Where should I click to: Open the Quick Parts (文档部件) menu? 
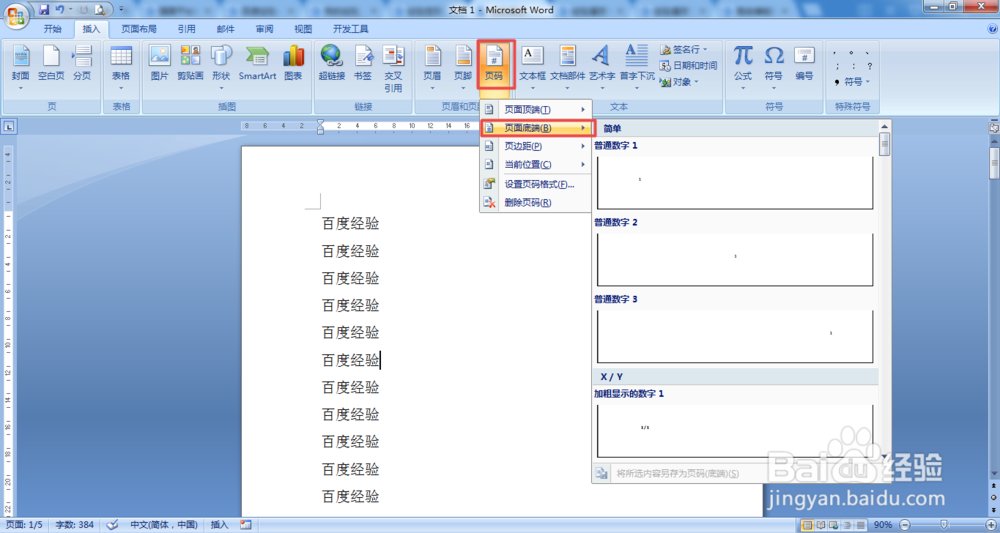568,68
